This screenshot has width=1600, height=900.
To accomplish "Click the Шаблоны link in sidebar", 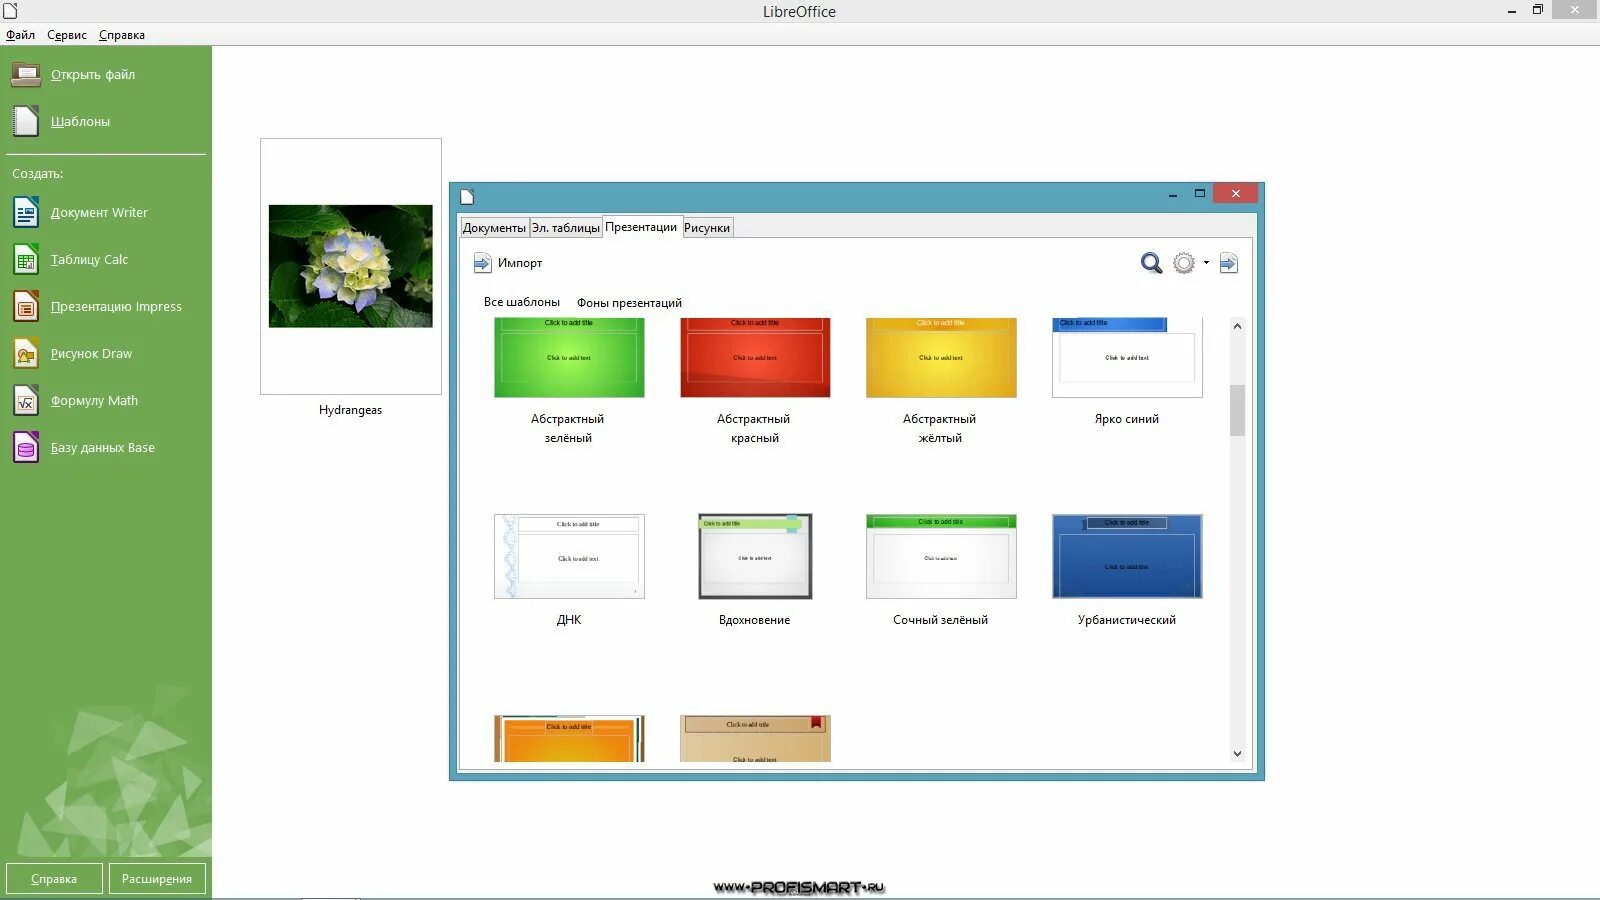I will click(81, 122).
